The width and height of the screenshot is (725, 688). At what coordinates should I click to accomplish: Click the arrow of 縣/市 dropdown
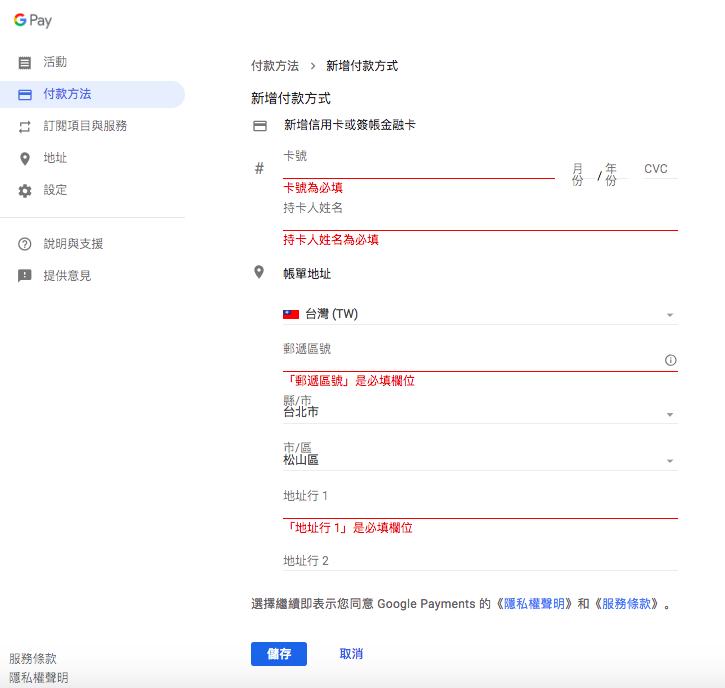pos(670,415)
